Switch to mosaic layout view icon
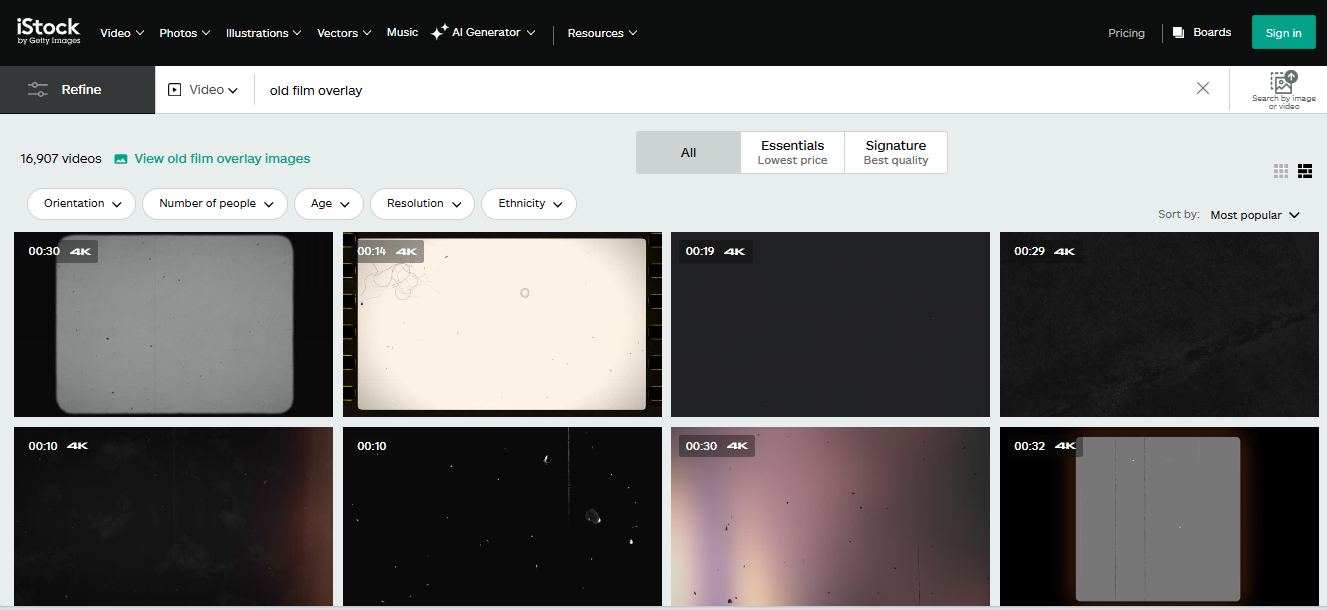This screenshot has height=610, width=1327. [1305, 171]
